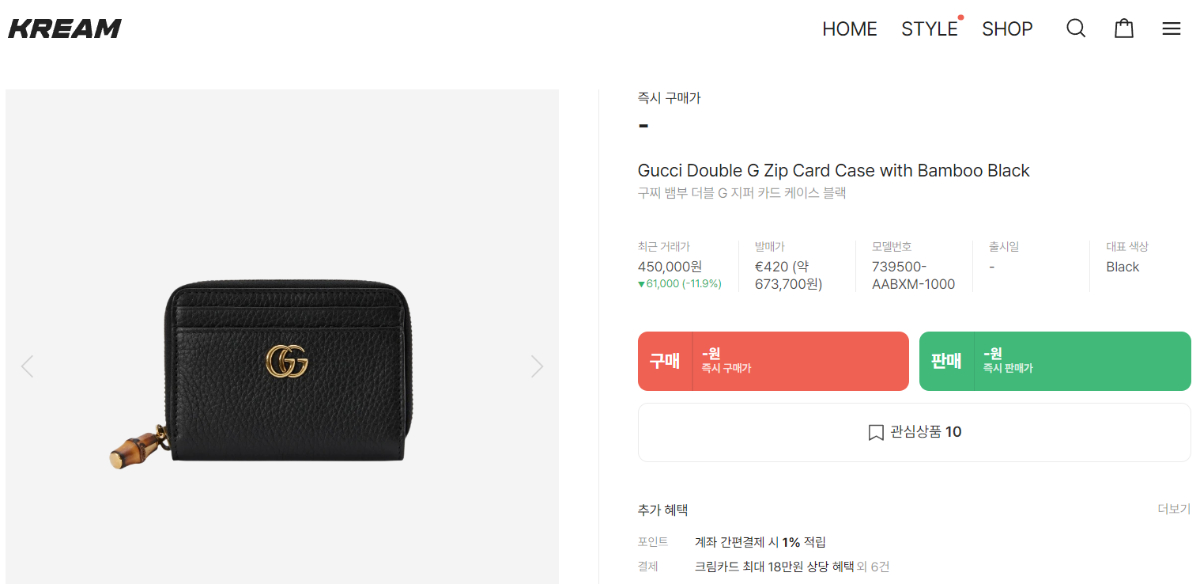Open the SHOP menu item
The height and width of the screenshot is (584, 1200).
(1007, 29)
